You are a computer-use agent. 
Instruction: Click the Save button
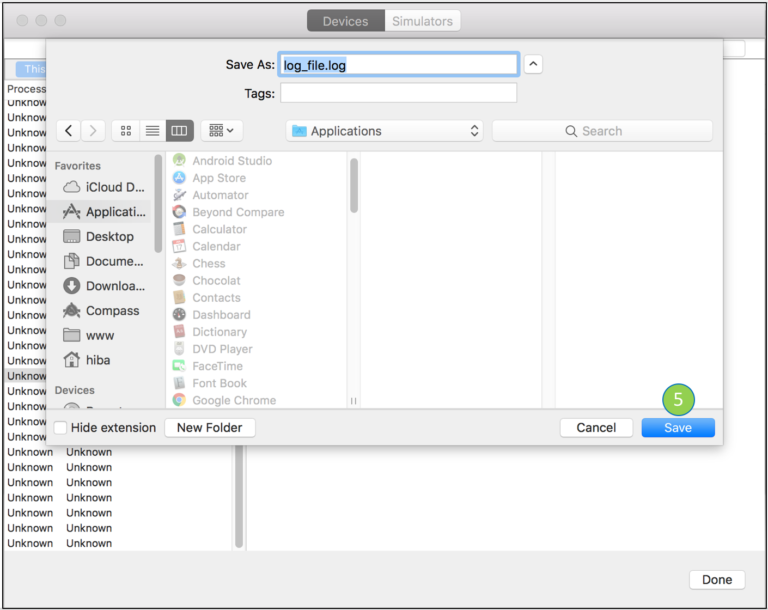click(678, 428)
